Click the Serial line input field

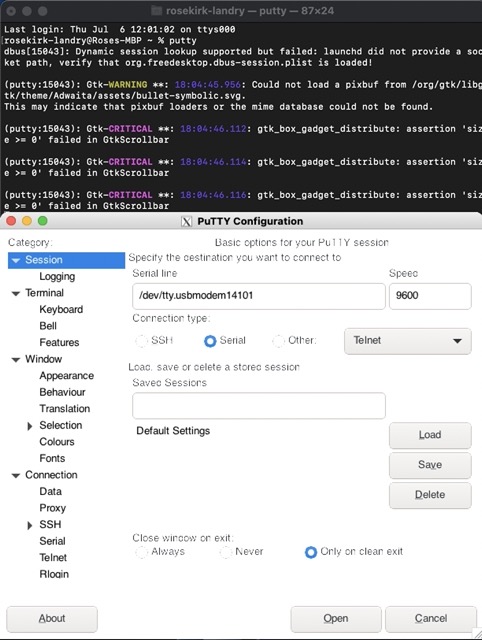[259, 296]
